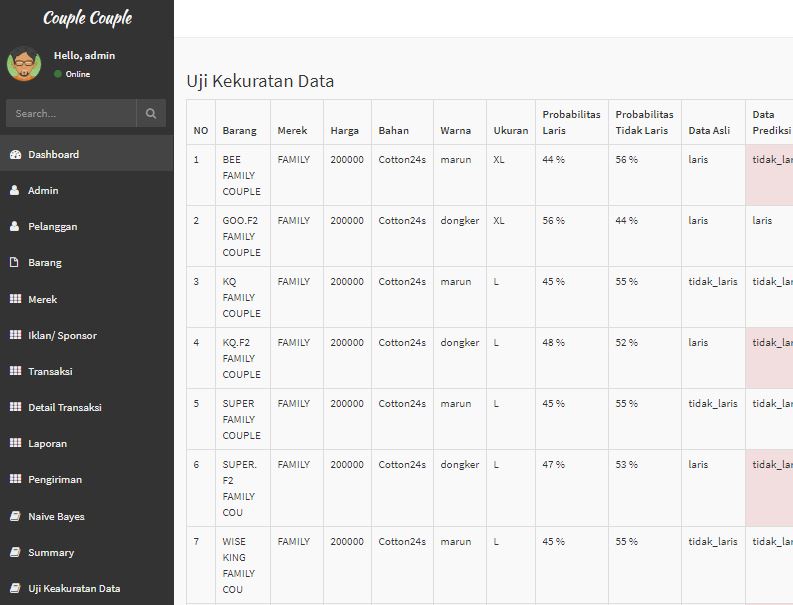The width and height of the screenshot is (793, 605).
Task: Click the Probabilitas Tidak Laris header
Action: [x=644, y=122]
